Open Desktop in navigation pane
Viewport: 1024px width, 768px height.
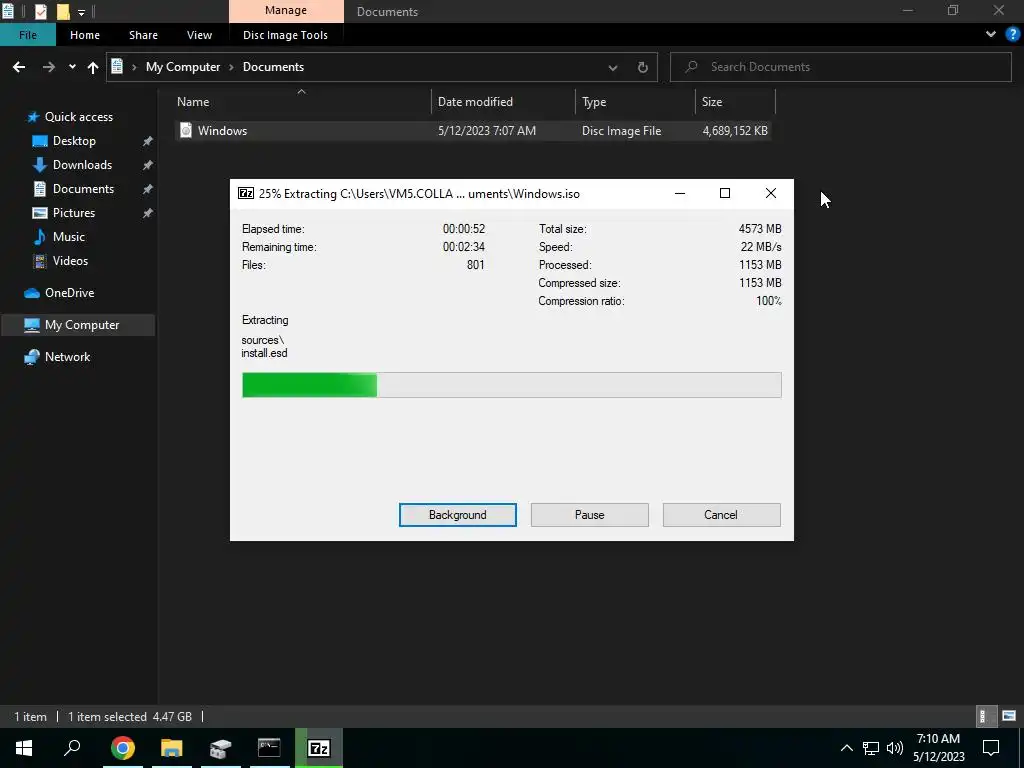(74, 141)
